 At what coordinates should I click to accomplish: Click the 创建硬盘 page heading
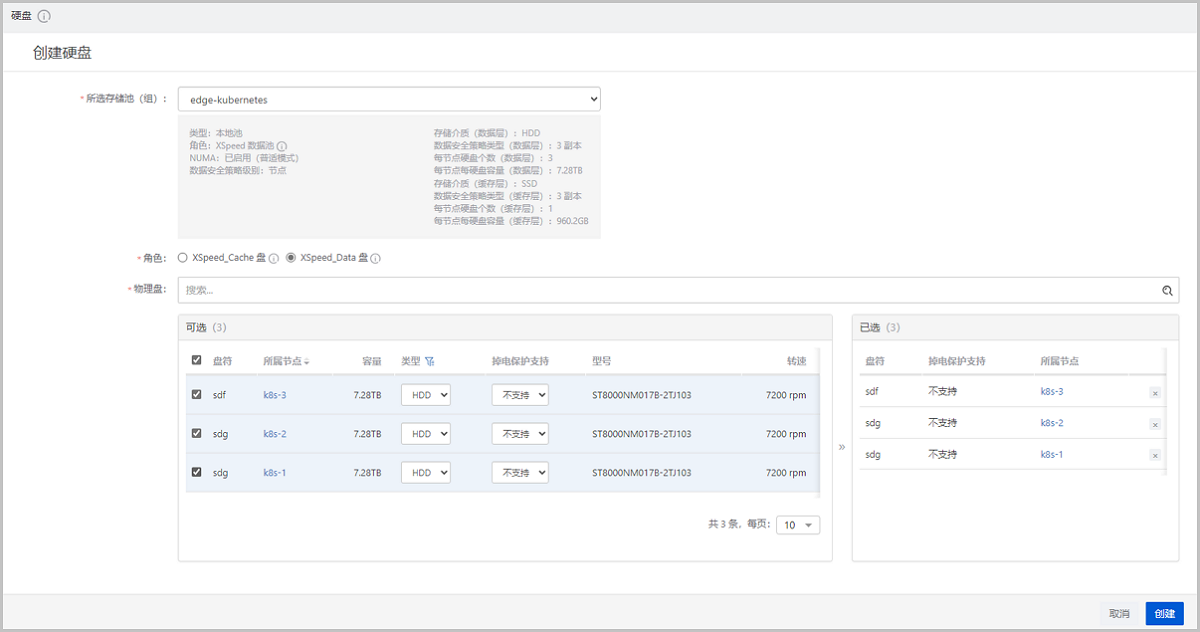[x=62, y=53]
